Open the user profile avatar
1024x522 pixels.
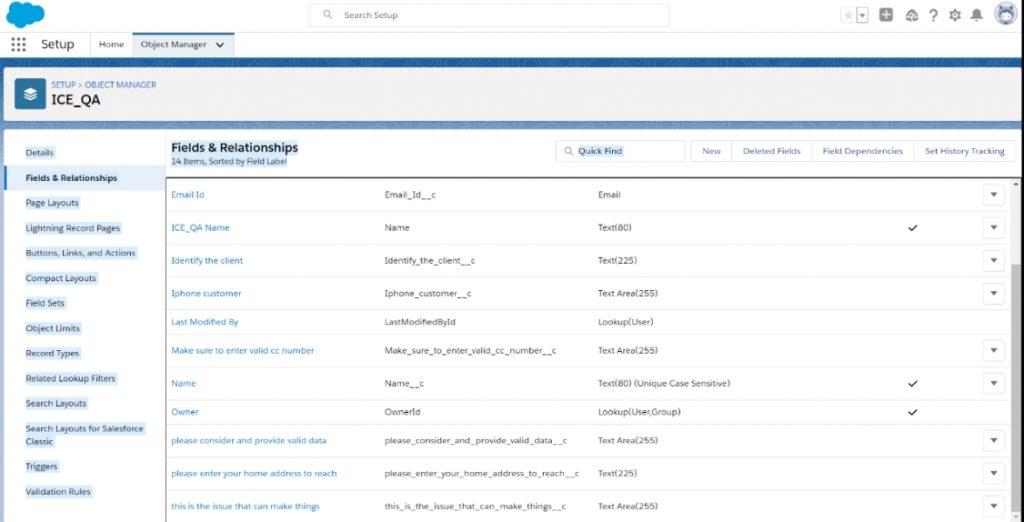[x=1005, y=15]
